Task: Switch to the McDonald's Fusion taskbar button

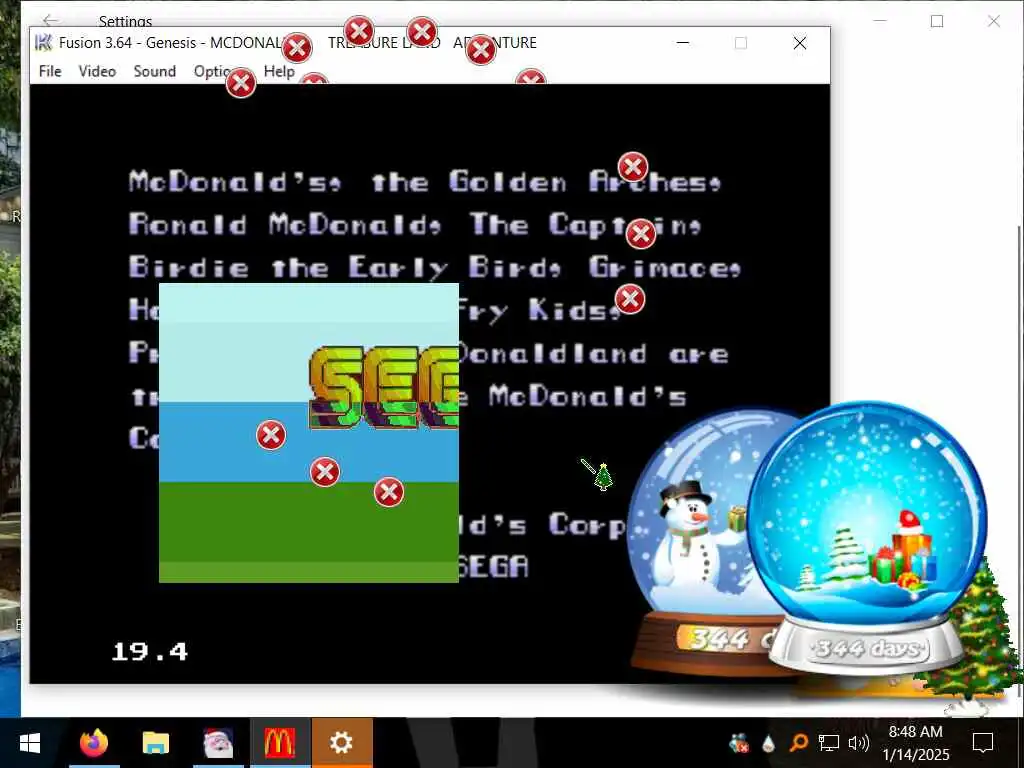Action: point(280,743)
